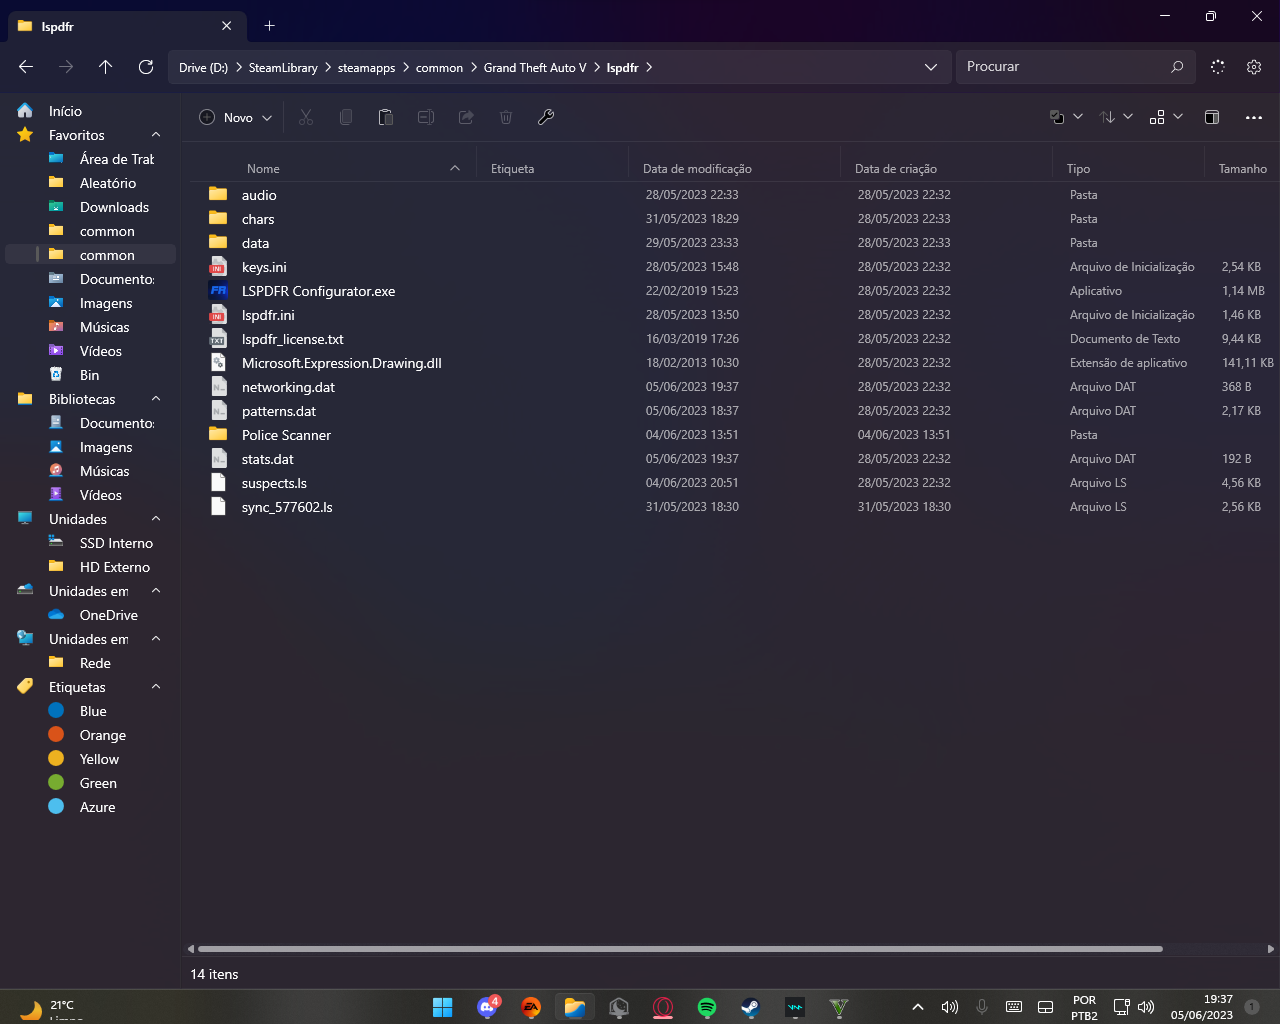Open the selection options dropdown

tap(1066, 117)
